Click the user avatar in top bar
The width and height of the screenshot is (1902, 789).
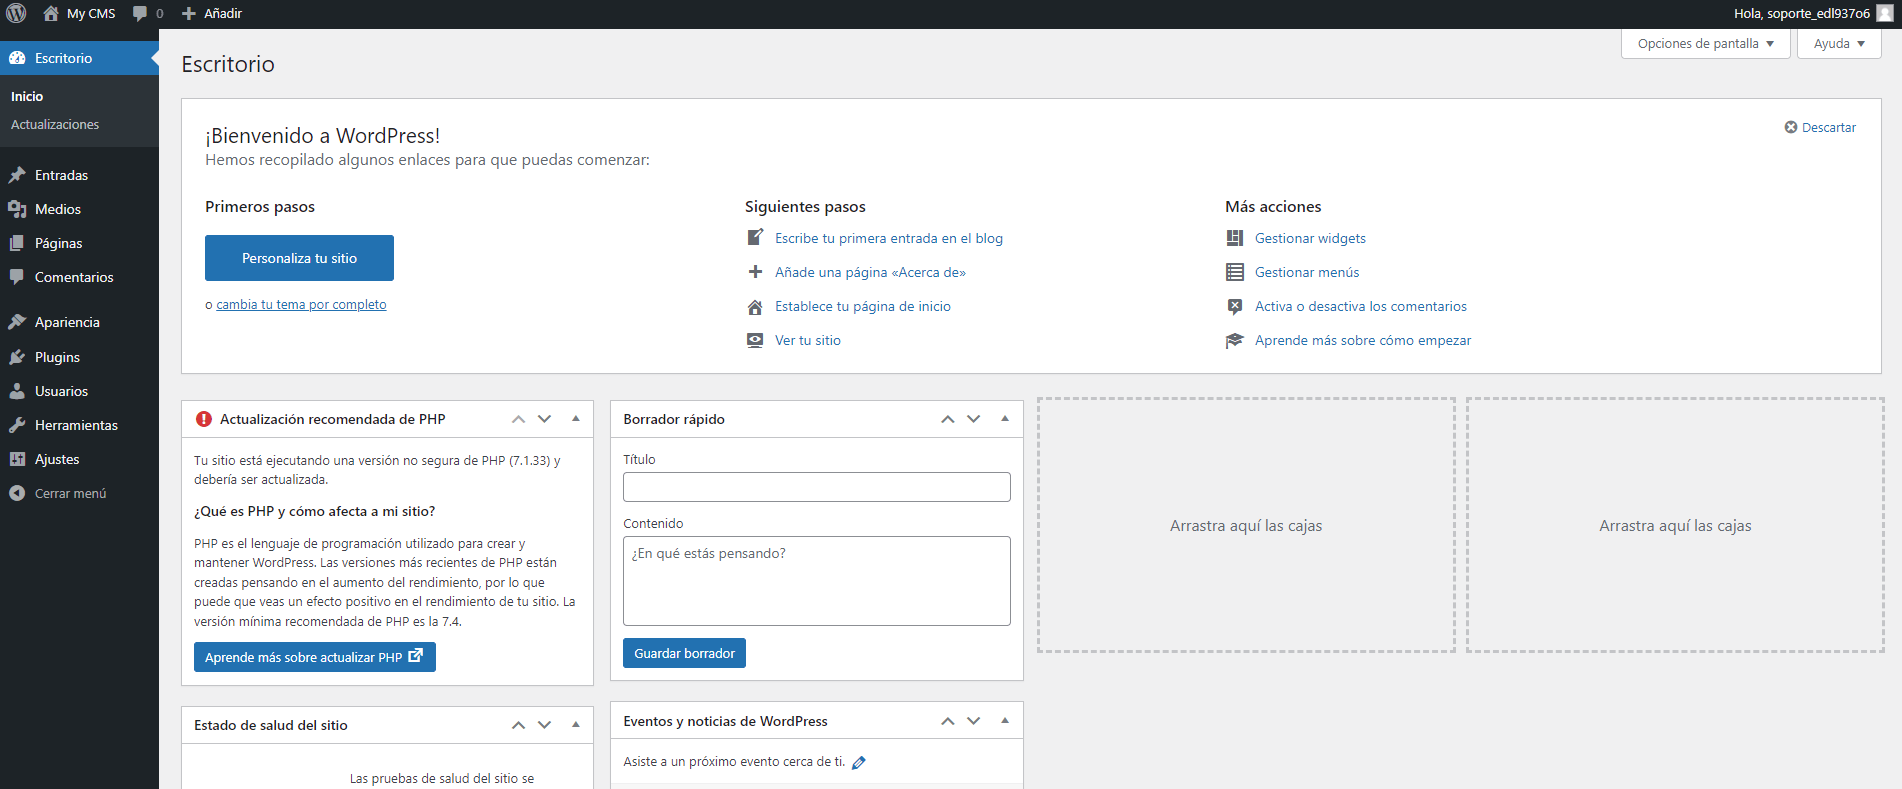pos(1885,13)
